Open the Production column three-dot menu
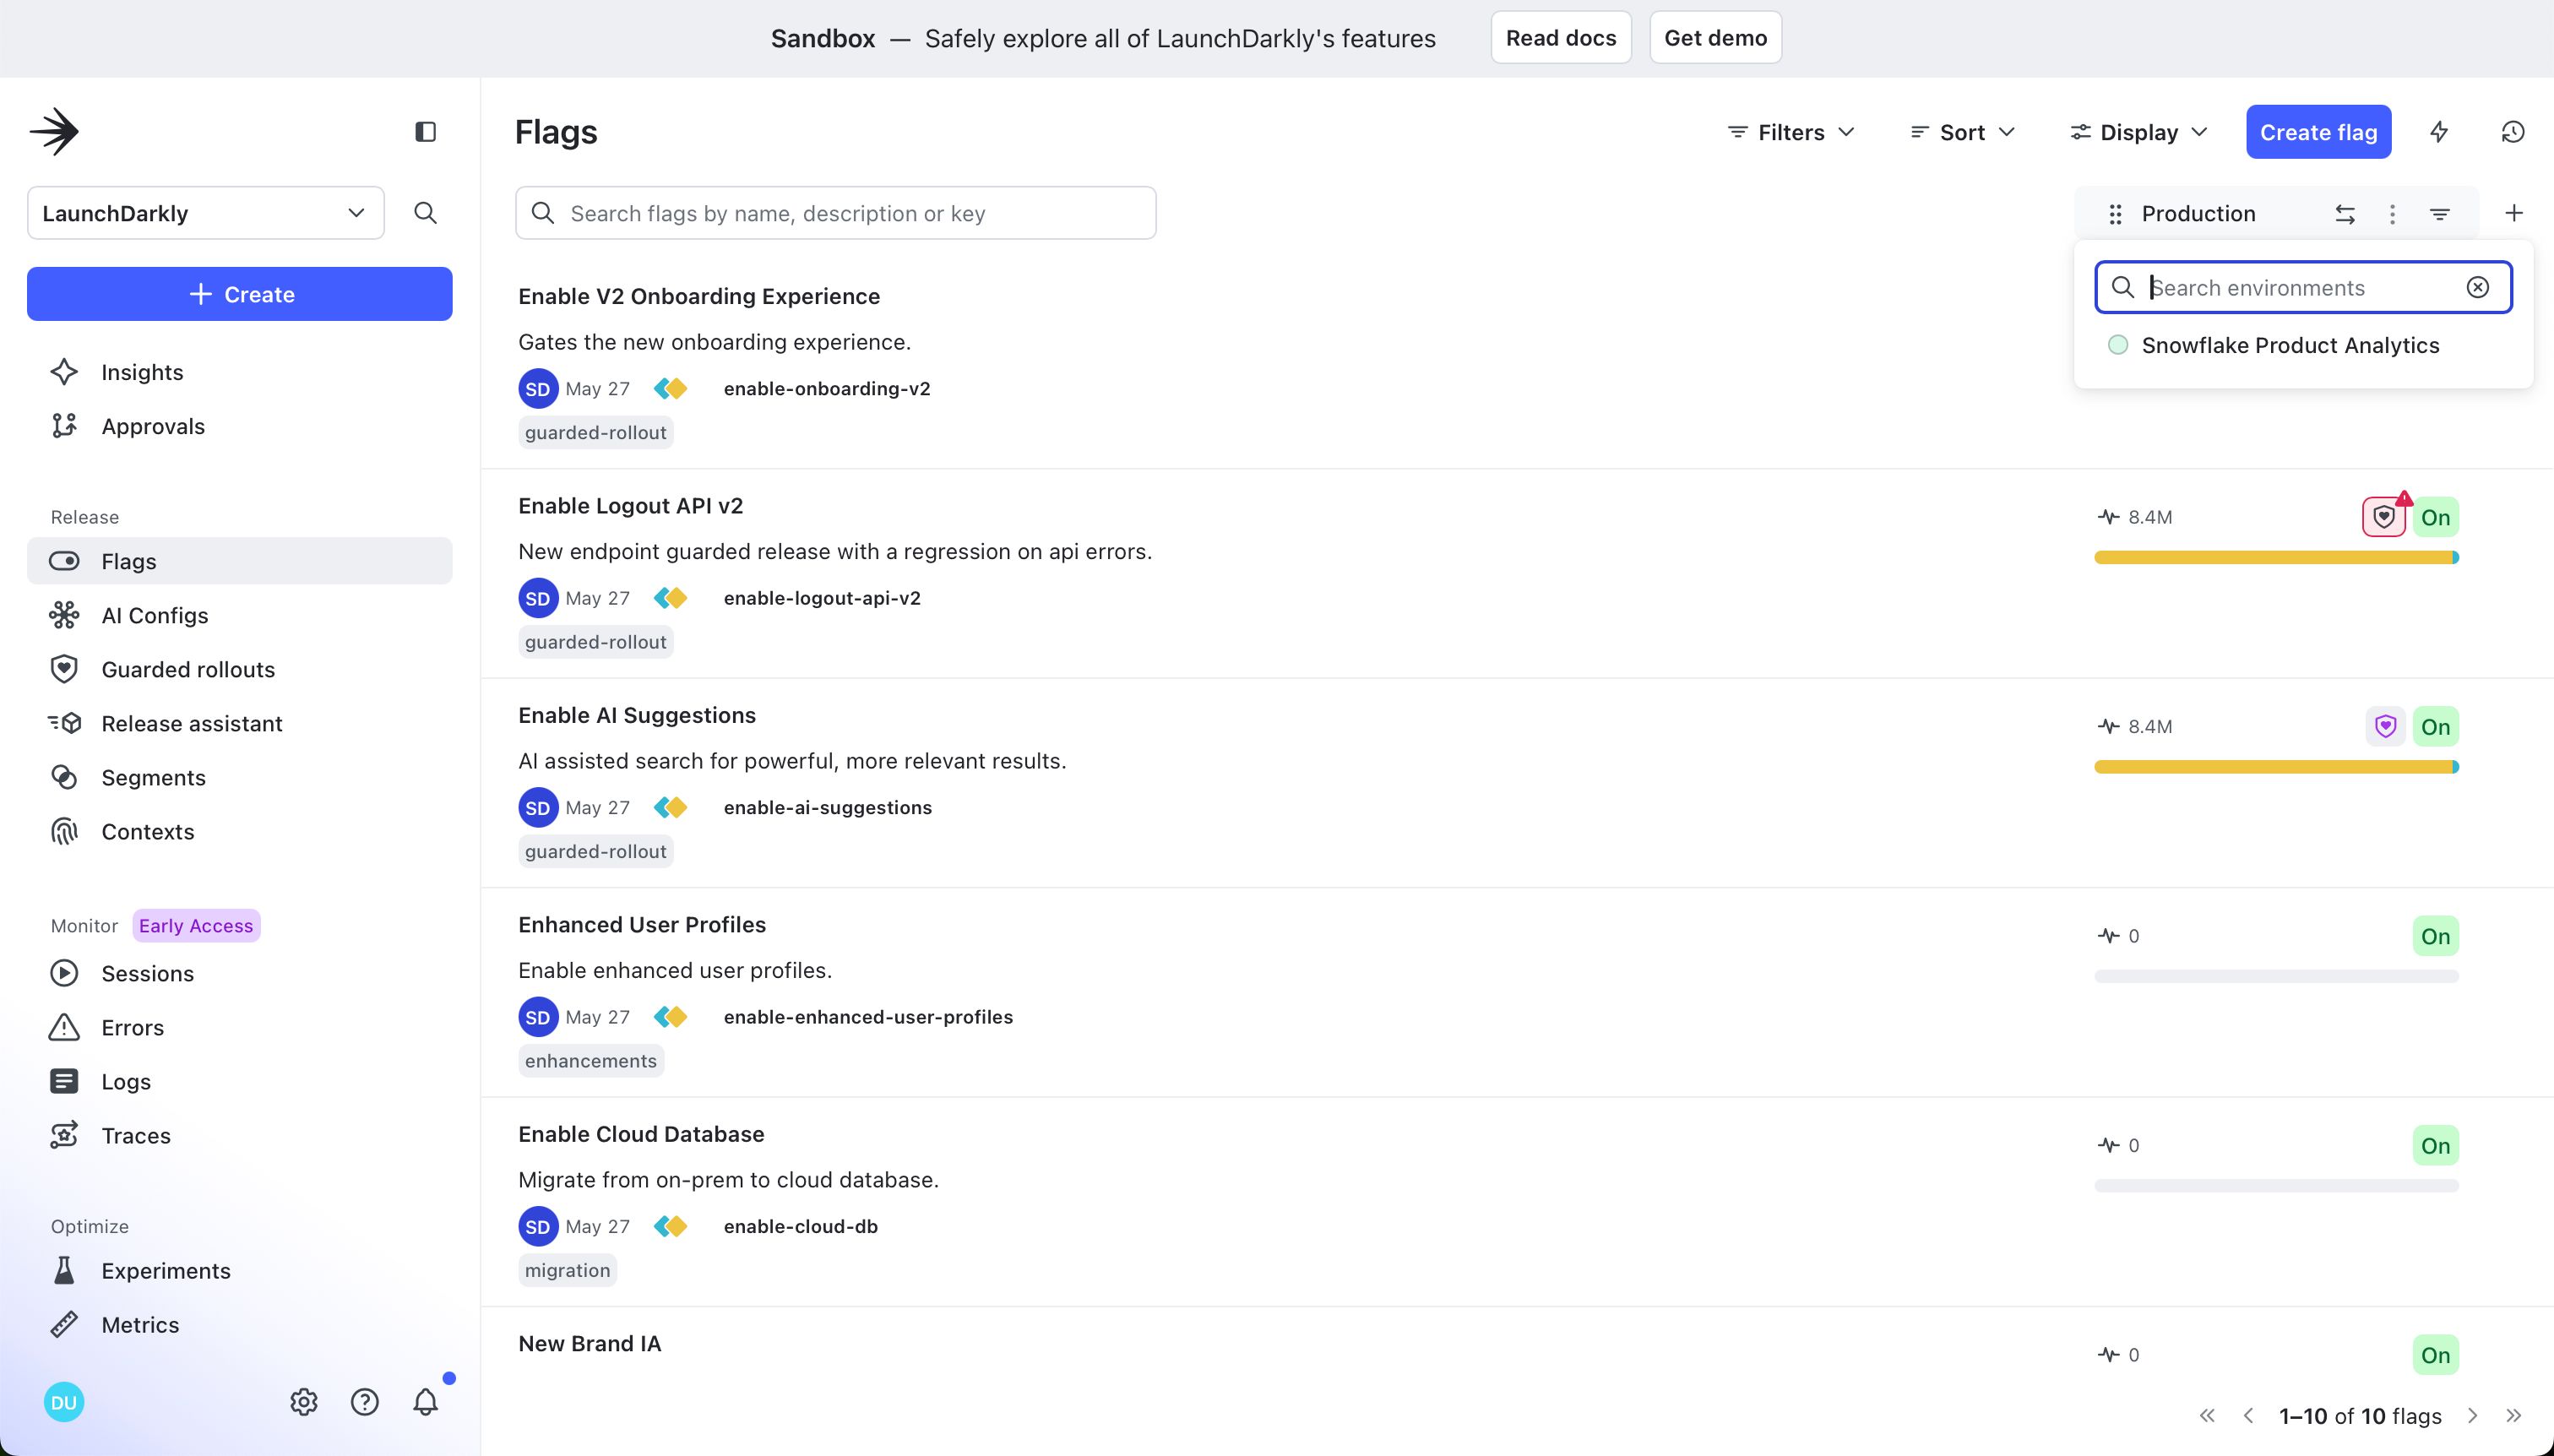The image size is (2554, 1456). (x=2392, y=214)
